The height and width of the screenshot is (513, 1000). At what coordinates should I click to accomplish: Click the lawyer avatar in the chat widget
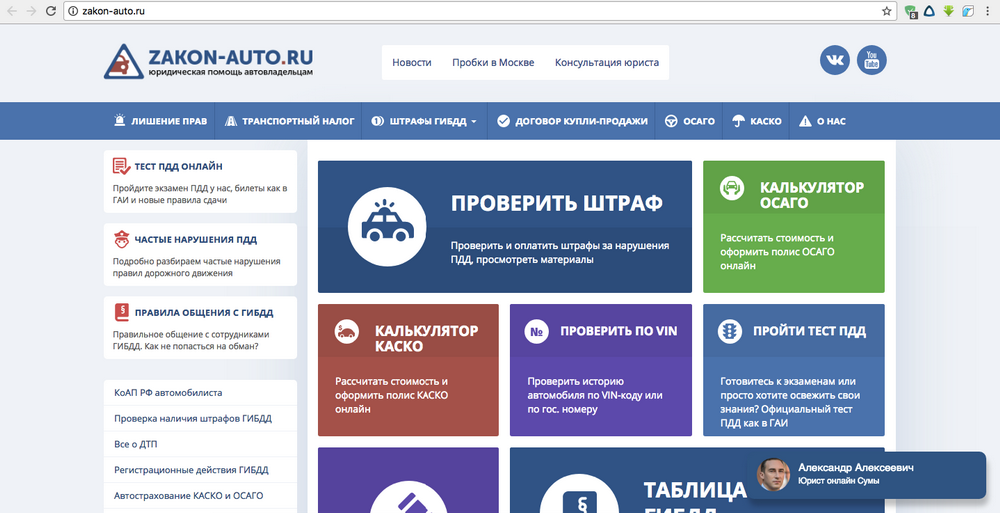tap(773, 474)
